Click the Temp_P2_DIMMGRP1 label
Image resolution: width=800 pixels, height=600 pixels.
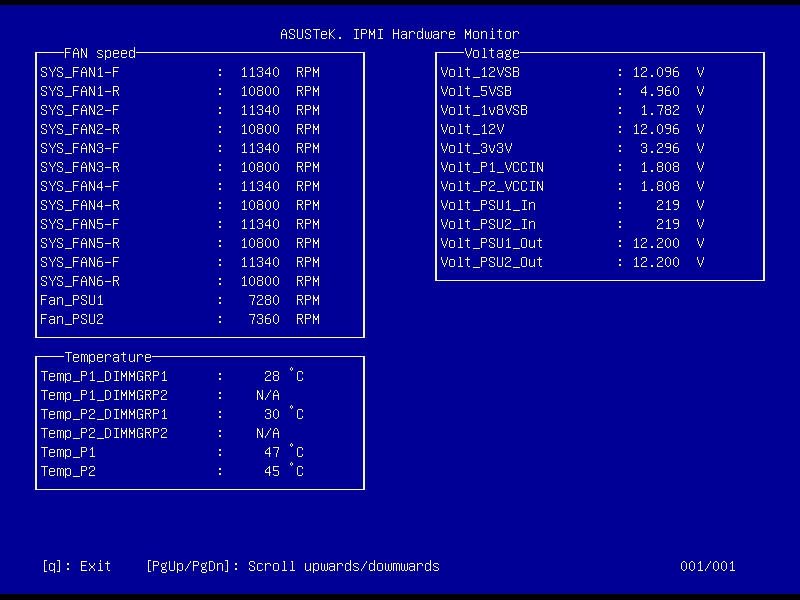pyautogui.click(x=104, y=414)
